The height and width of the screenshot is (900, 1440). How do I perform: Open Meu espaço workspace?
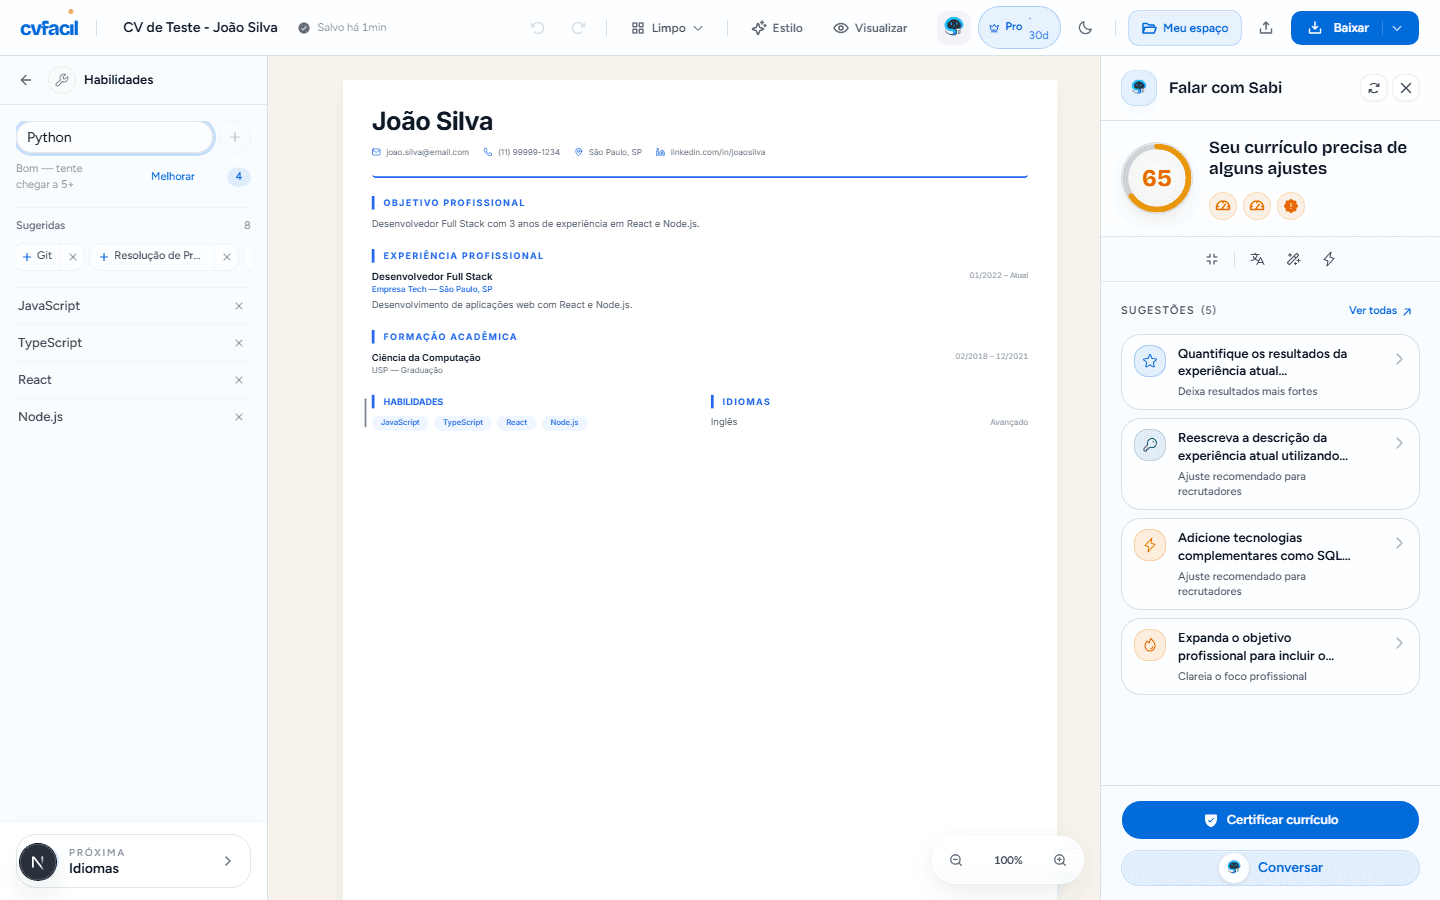pos(1185,28)
